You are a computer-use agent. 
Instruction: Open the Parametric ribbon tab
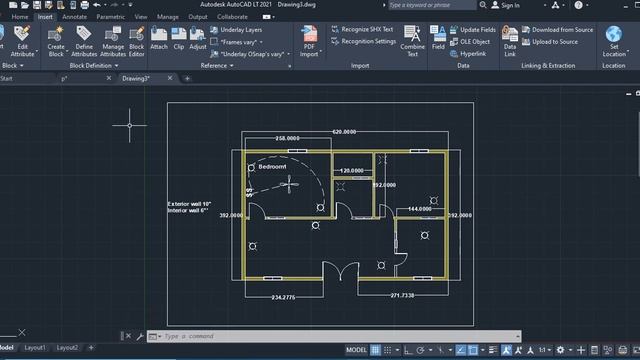point(111,17)
